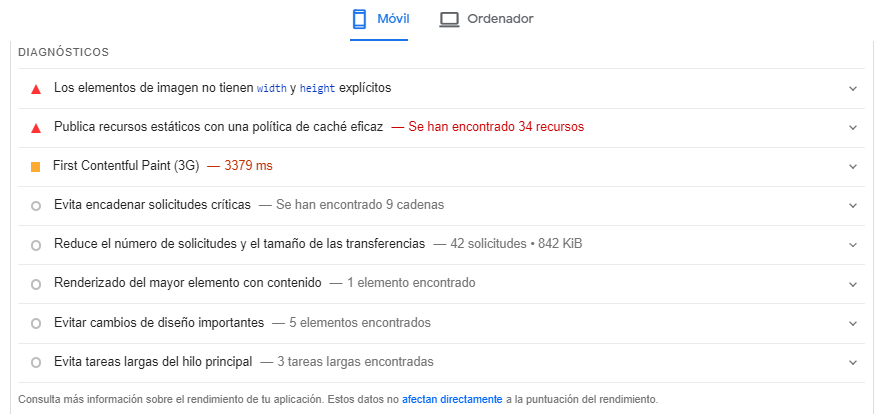Switch to the Ordenador tab
Image resolution: width=881 pixels, height=414 pixels.
click(x=500, y=19)
